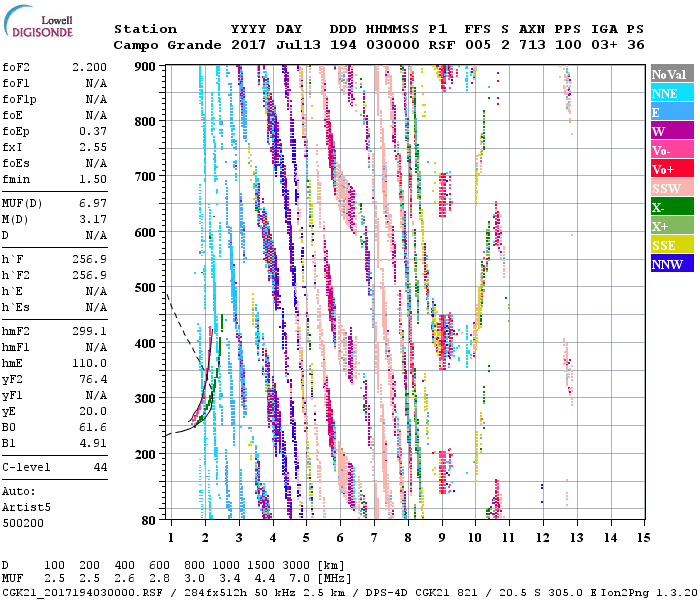Click the MUF(D) value 6.97
The image size is (700, 600).
[93, 204]
